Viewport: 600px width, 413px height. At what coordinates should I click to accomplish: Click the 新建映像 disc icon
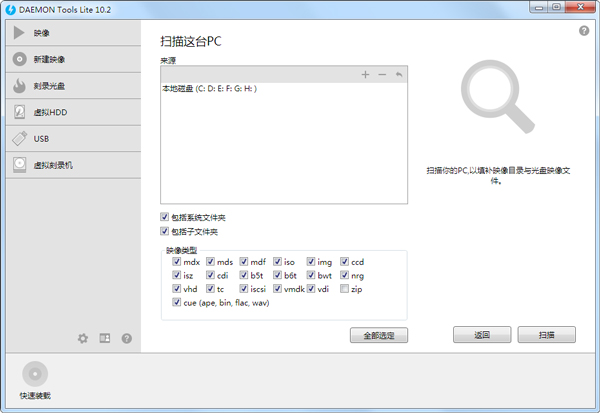pos(20,59)
